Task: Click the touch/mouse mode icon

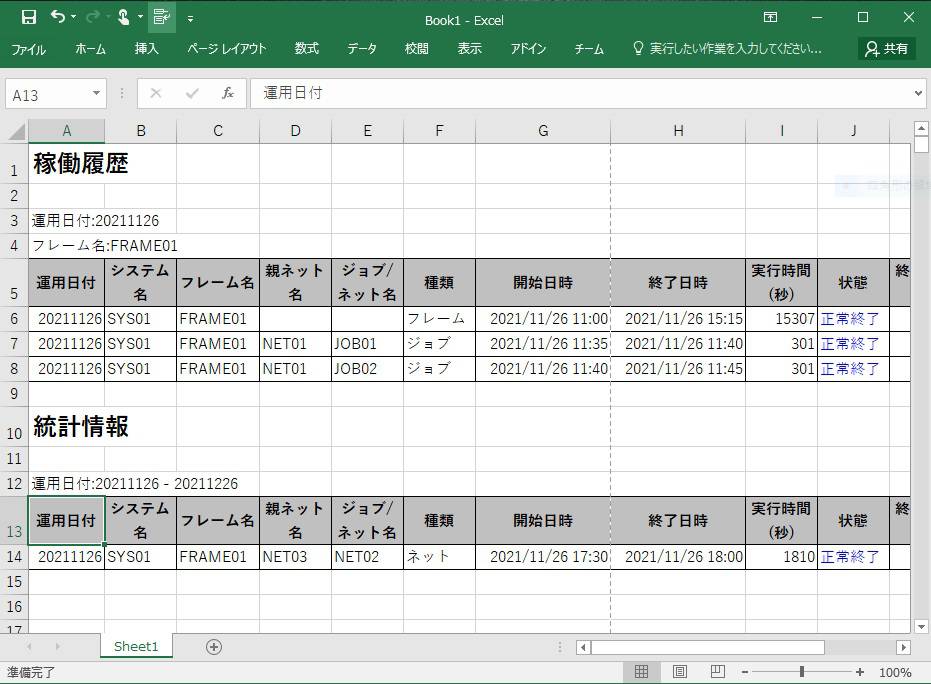Action: (124, 17)
